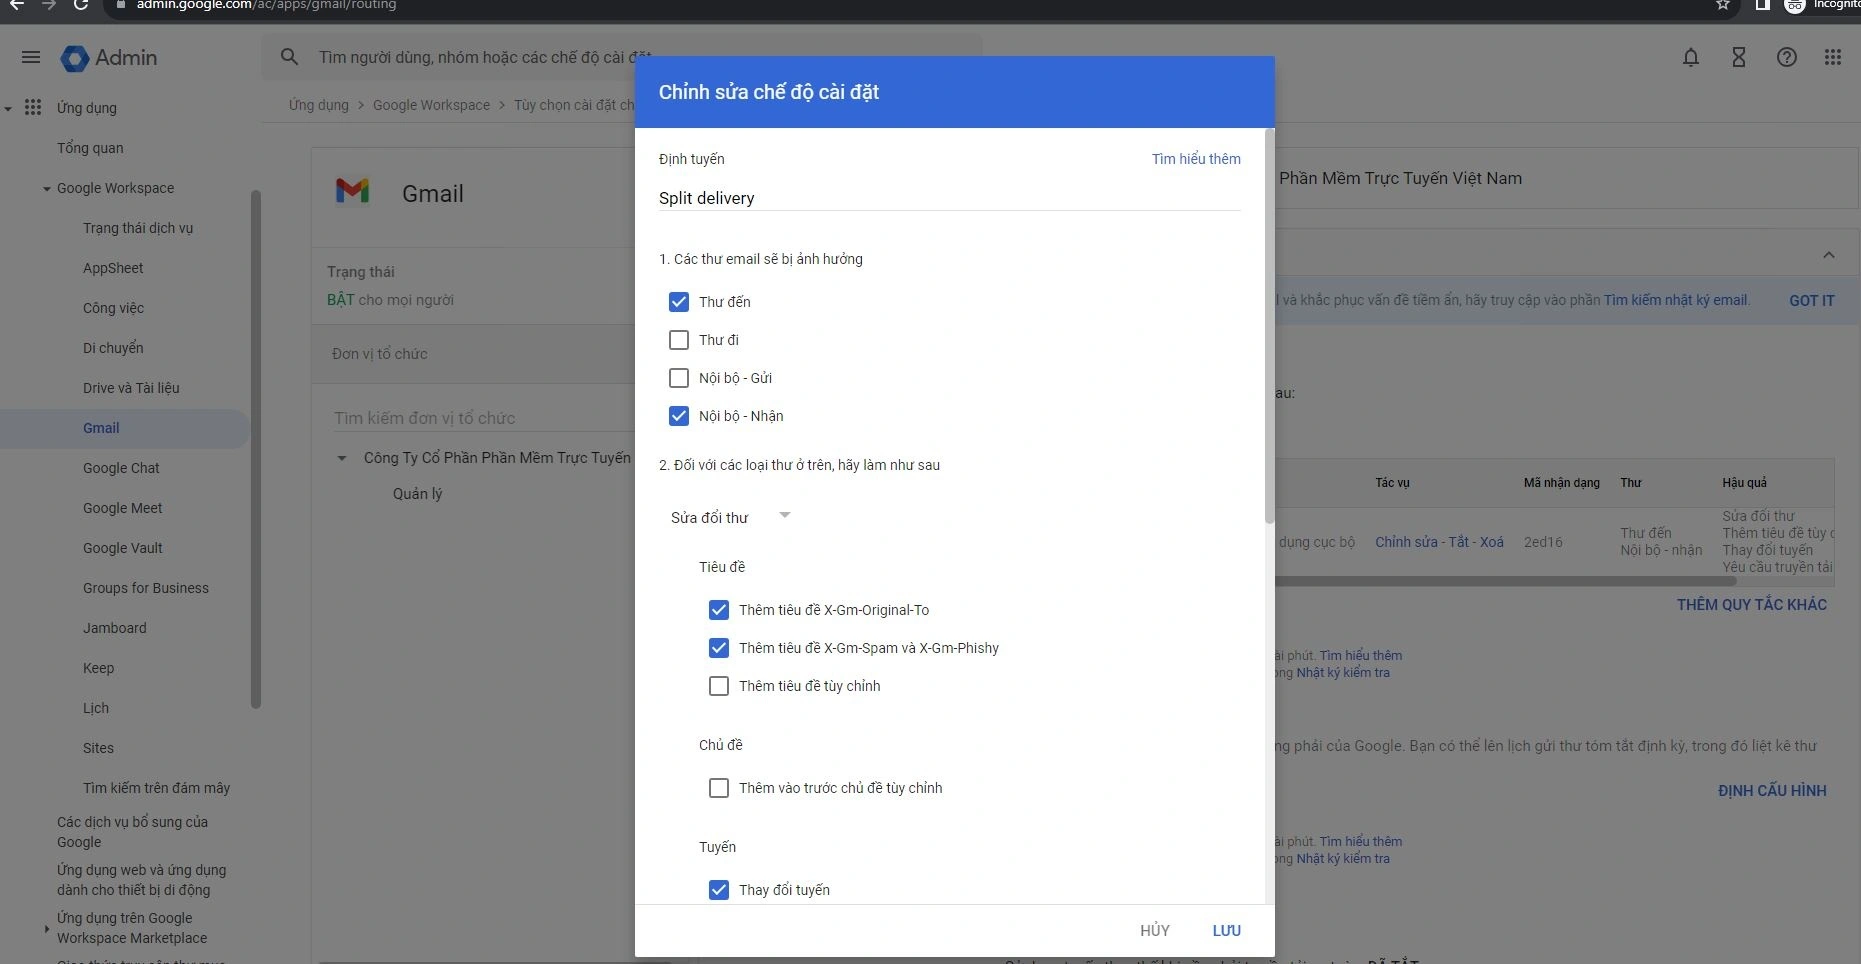Select Drive và Tài liệu
This screenshot has height=964, width=1861.
131,388
